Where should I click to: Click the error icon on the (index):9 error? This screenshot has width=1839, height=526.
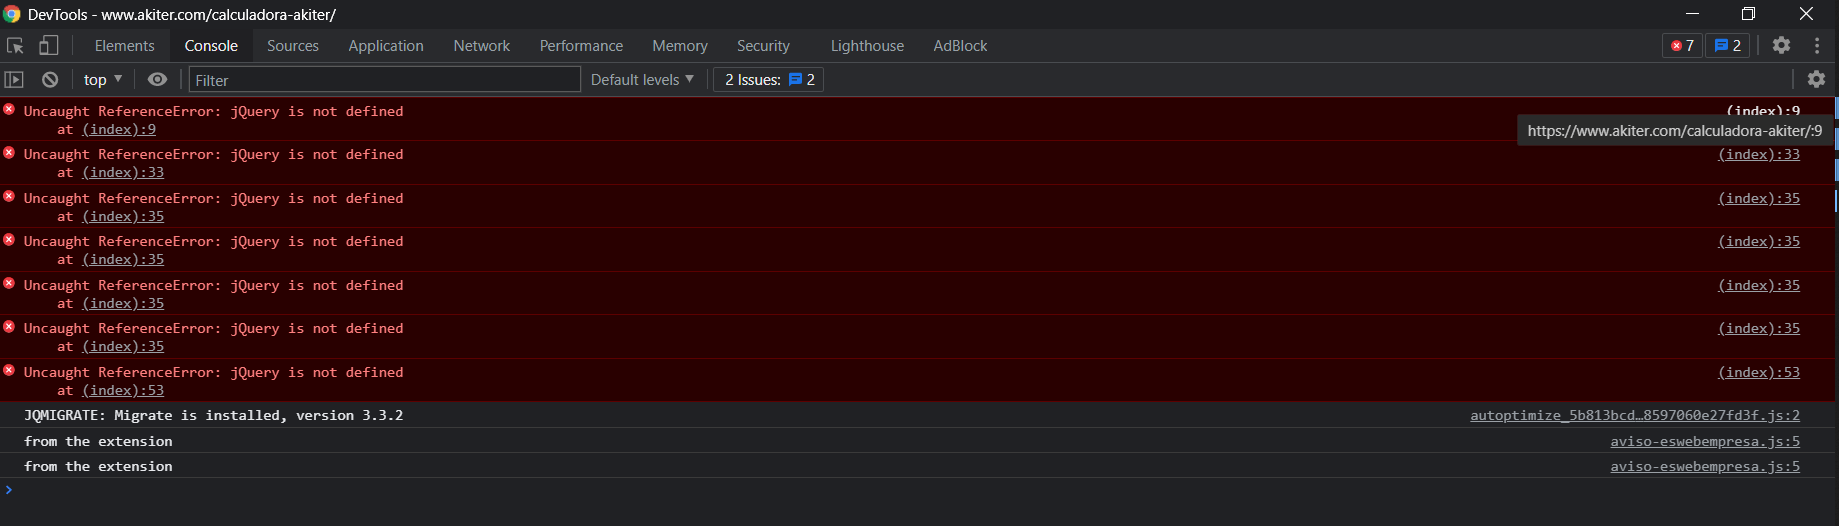pyautogui.click(x=9, y=109)
